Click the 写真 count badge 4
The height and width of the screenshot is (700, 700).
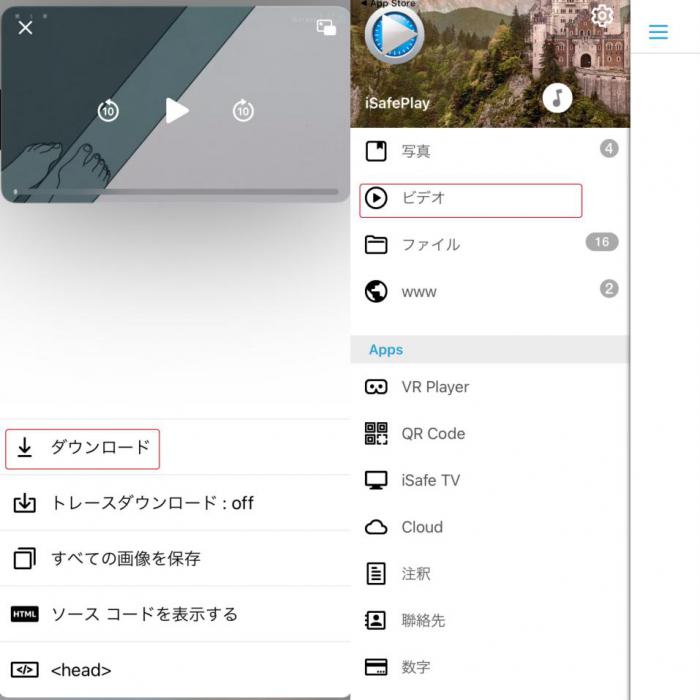[609, 148]
